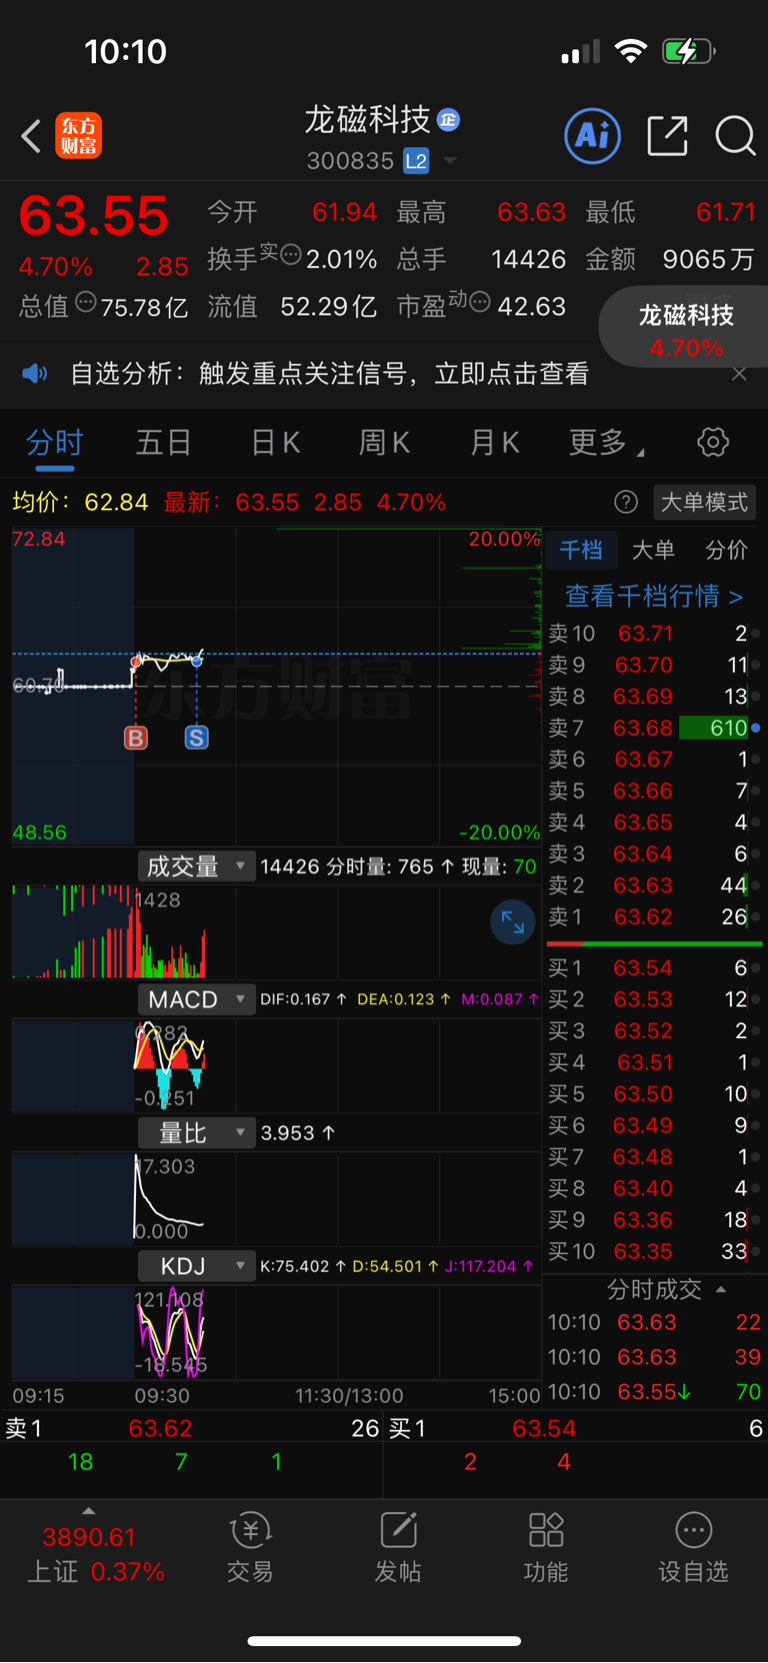Tap the current price 63.55
This screenshot has height=1663, width=768.
tap(93, 216)
